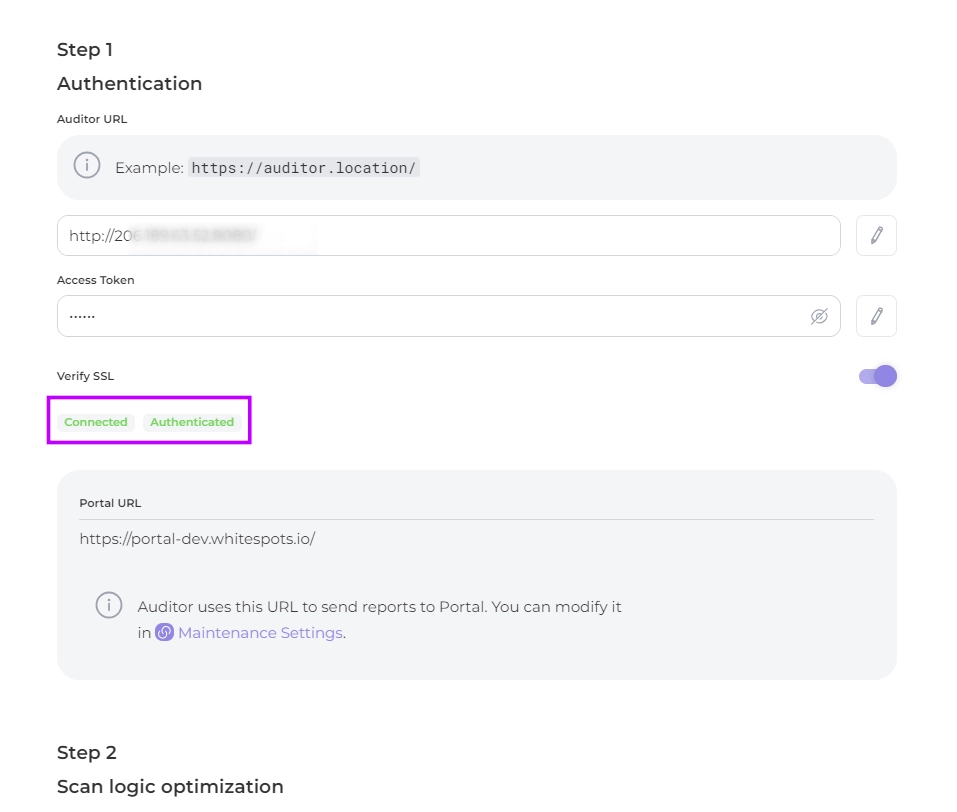
Task: Click the pencil icon to edit Auditor URL
Action: (x=876, y=236)
